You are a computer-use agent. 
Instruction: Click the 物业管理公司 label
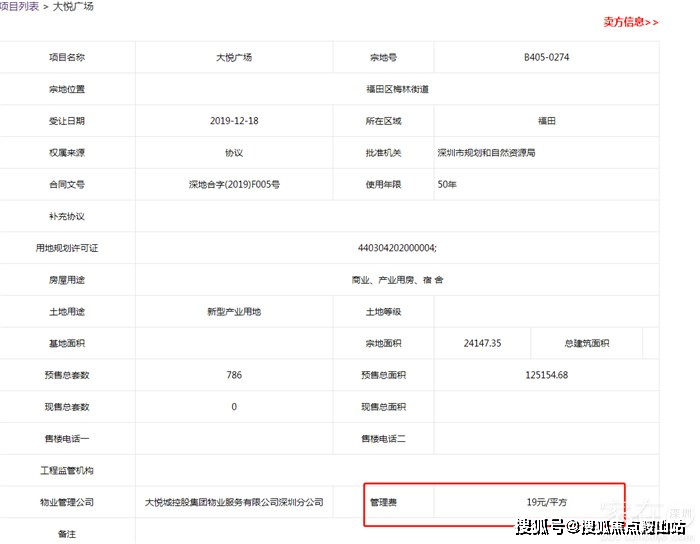tap(67, 502)
